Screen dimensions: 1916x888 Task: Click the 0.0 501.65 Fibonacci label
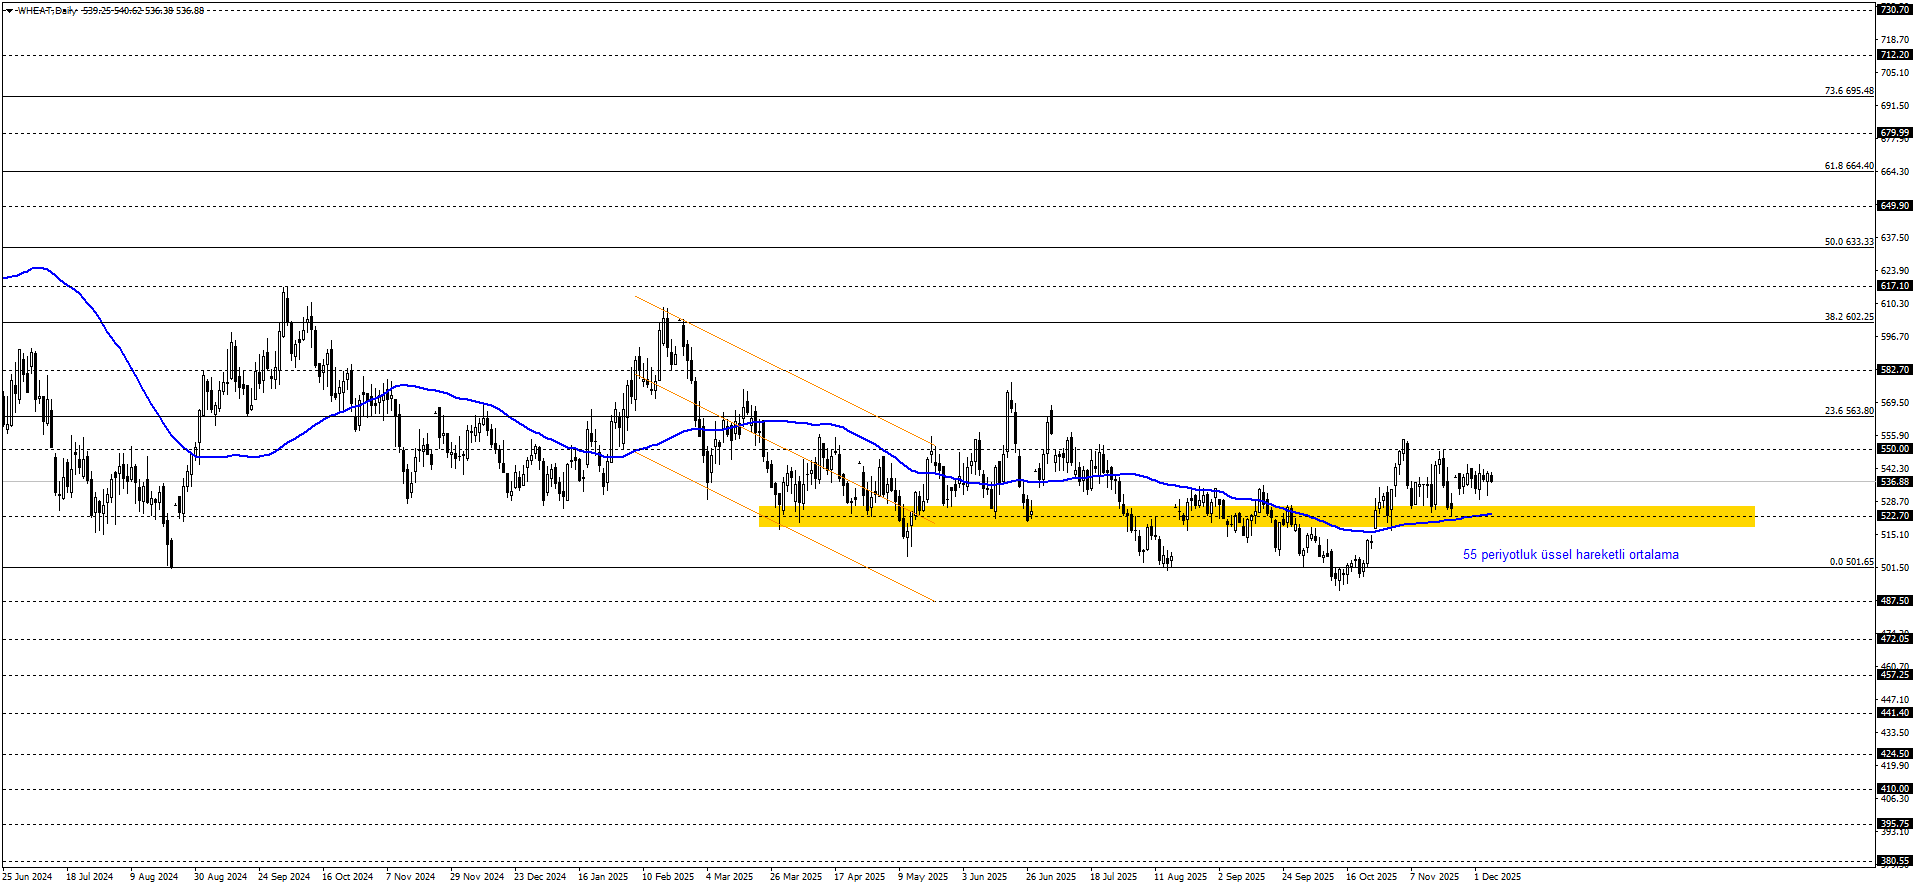(1851, 562)
